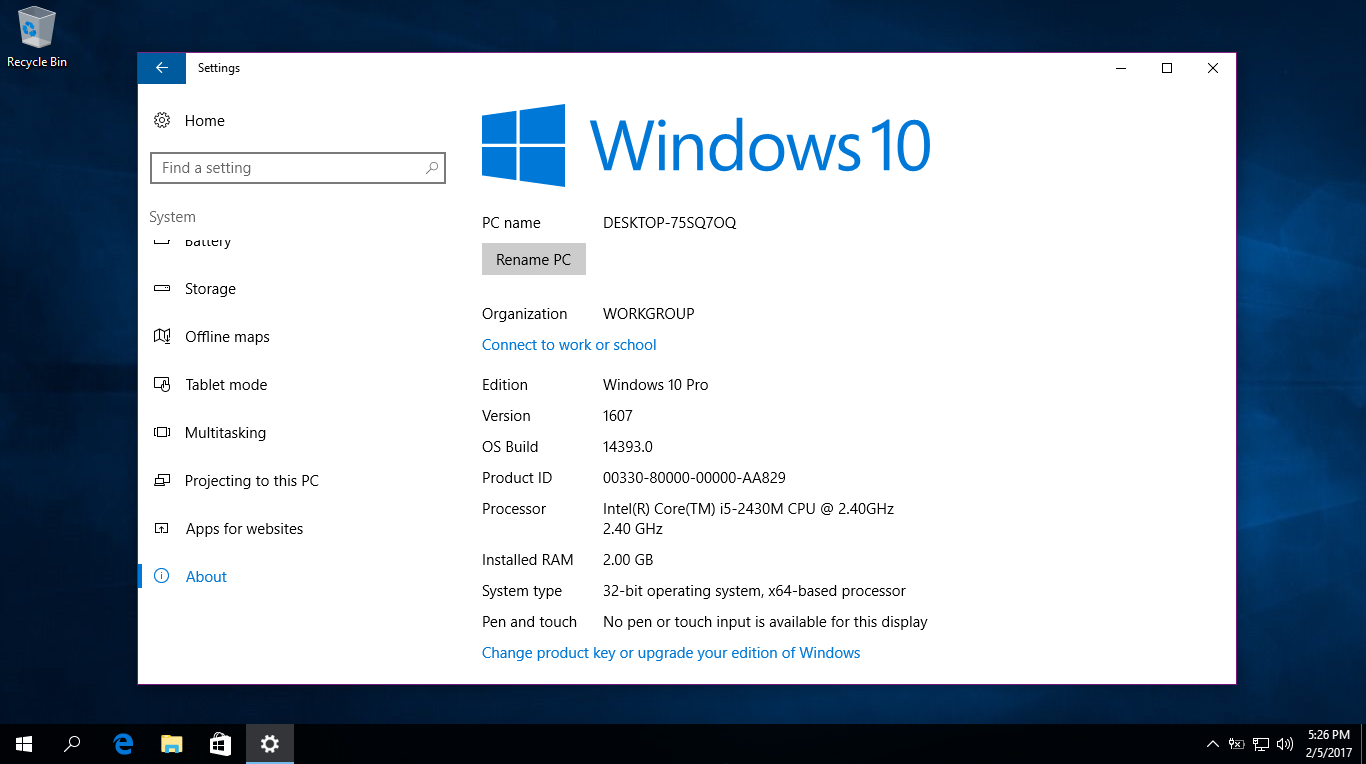The height and width of the screenshot is (764, 1366).
Task: Click the Multitasking icon
Action: tap(162, 433)
